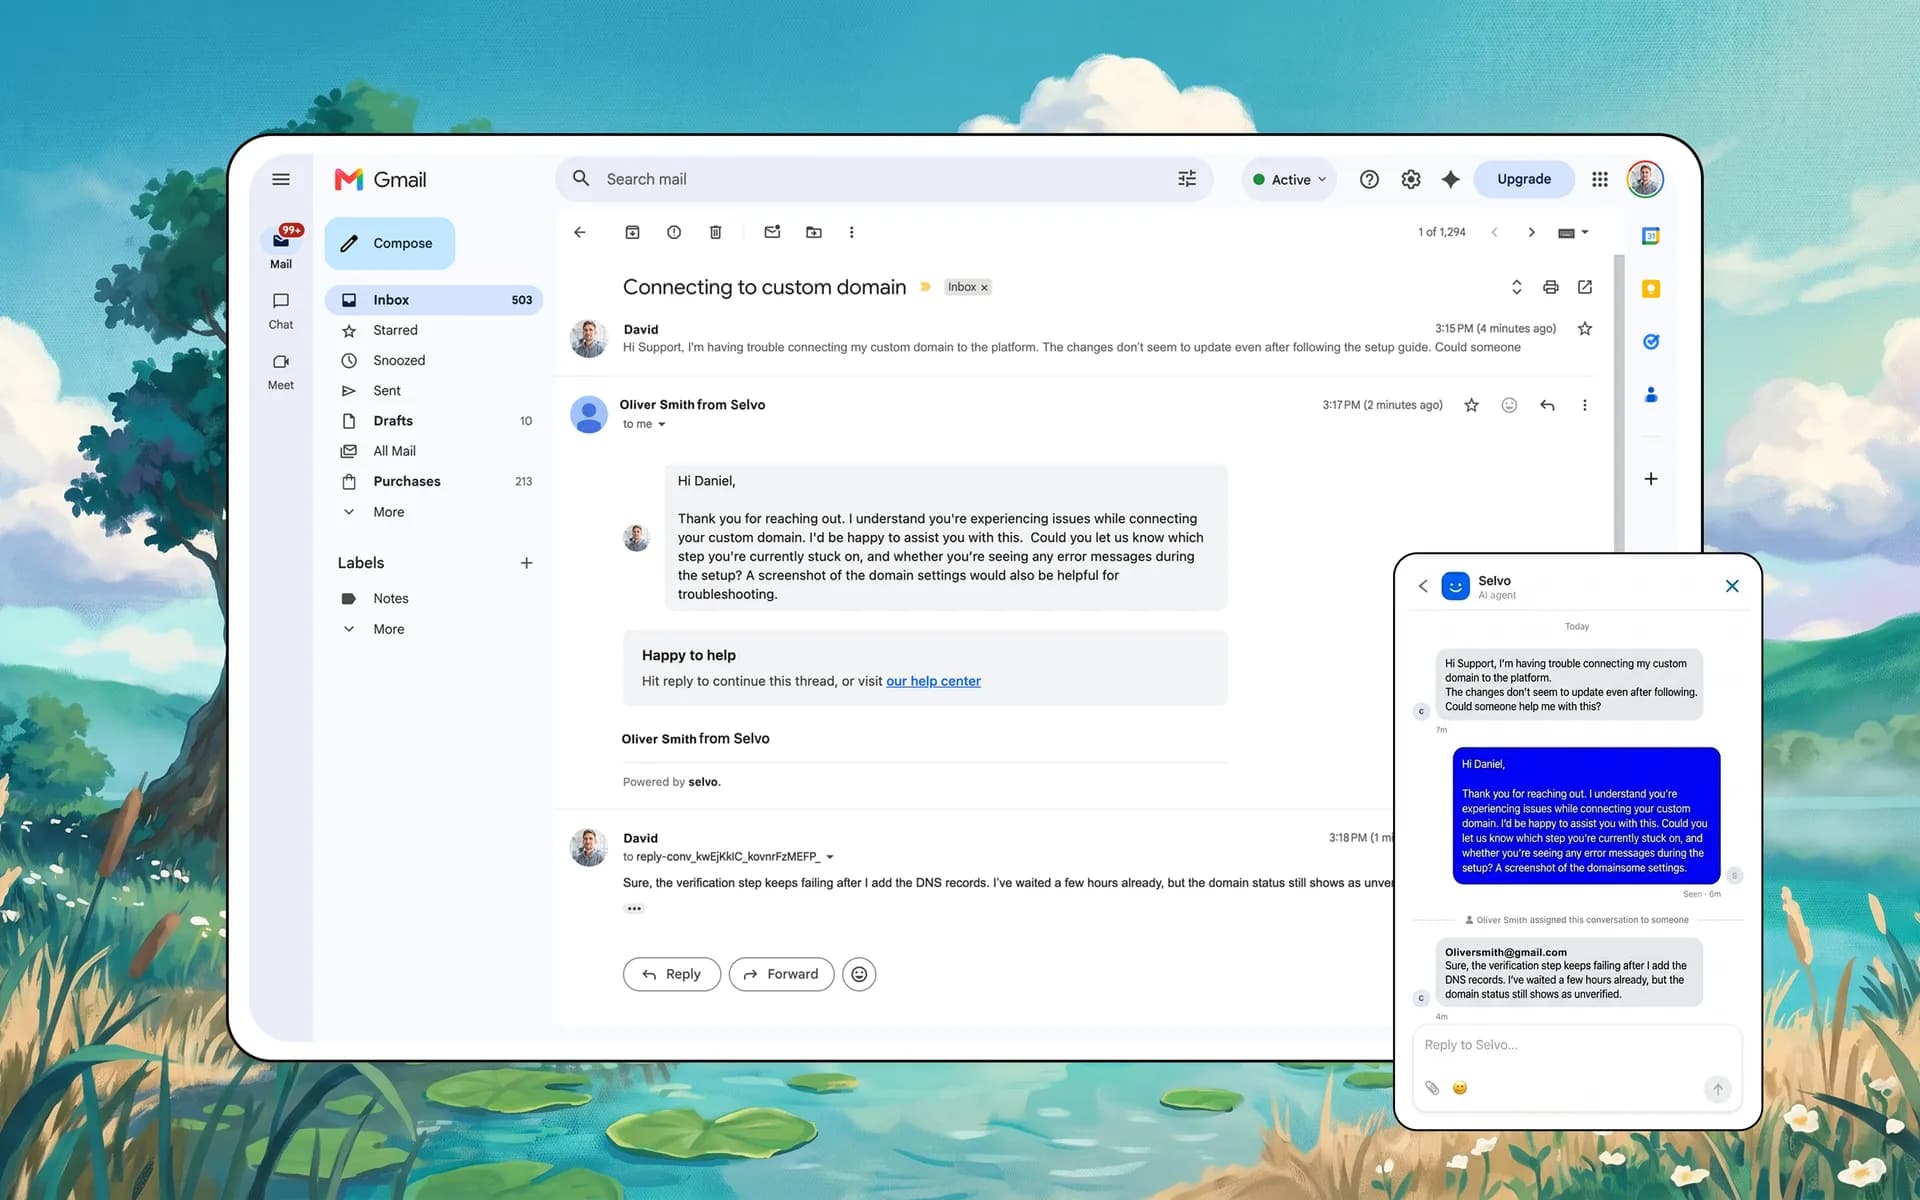
Task: Toggle the importance marker beside the subject
Action: [925, 287]
